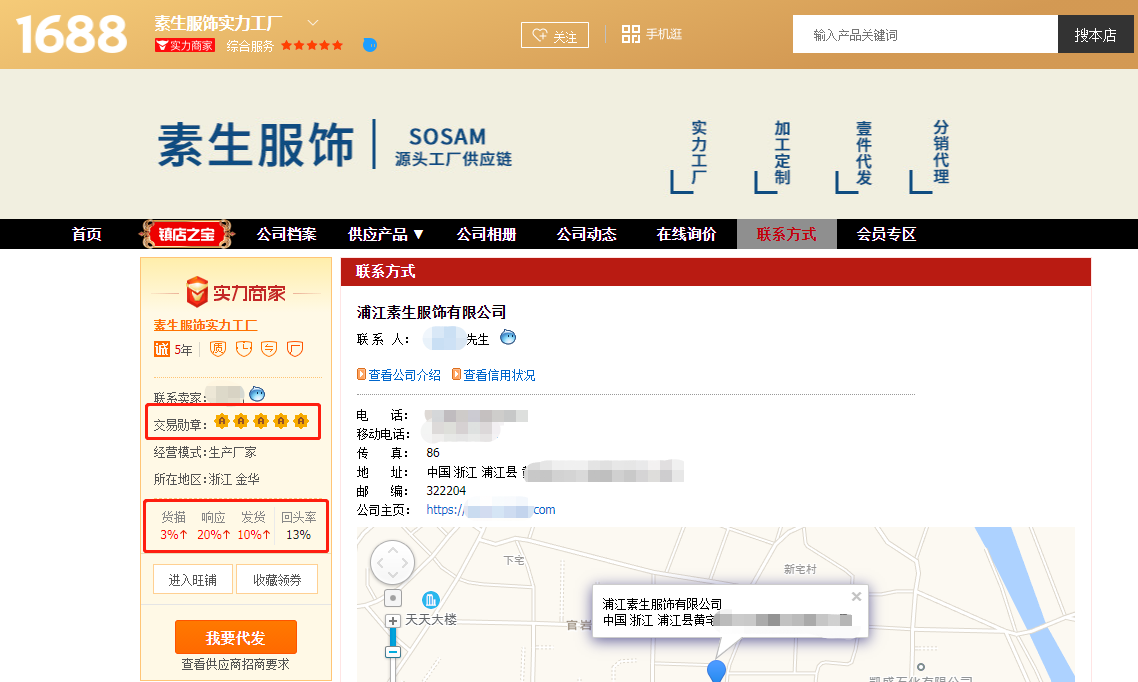The image size is (1138, 682).
Task: Select the 联系方式 tab
Action: click(787, 234)
